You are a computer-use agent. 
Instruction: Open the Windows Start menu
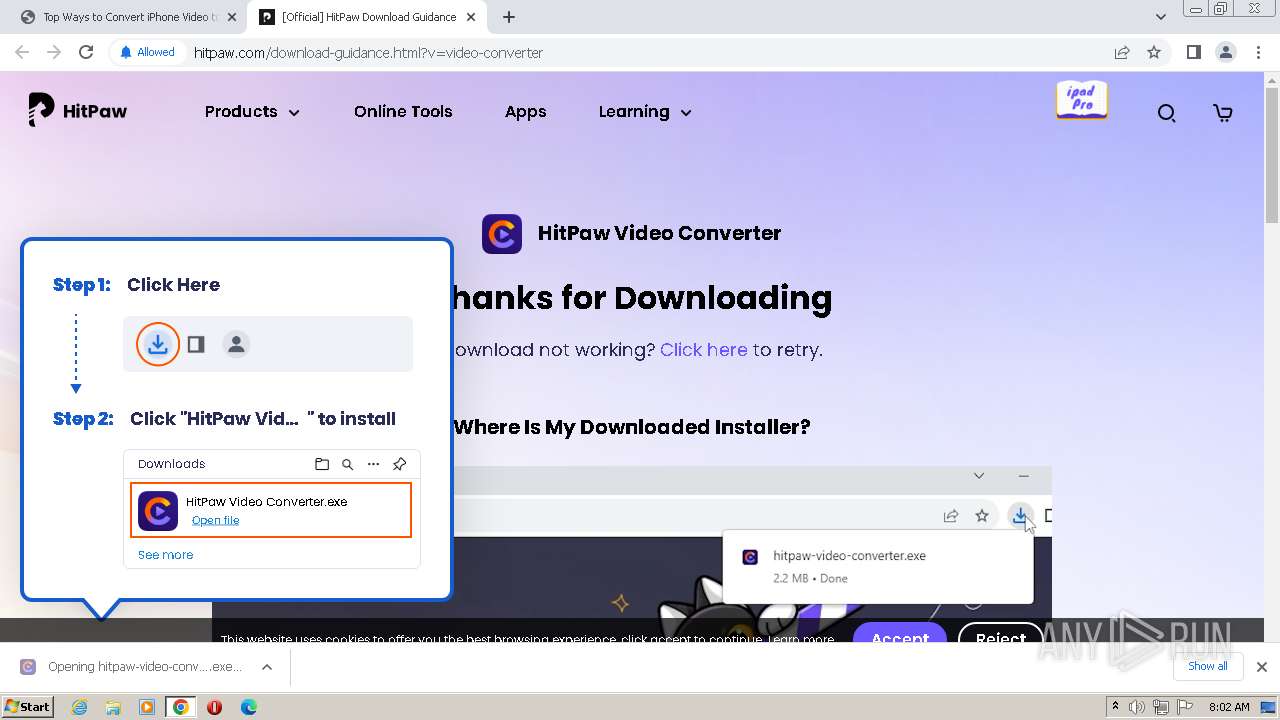click(x=28, y=706)
